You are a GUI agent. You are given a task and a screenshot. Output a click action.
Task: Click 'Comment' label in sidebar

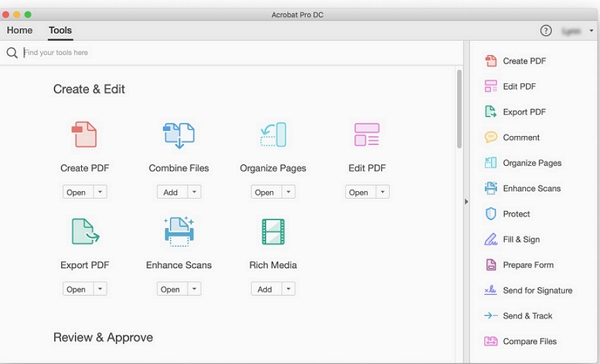pos(521,137)
